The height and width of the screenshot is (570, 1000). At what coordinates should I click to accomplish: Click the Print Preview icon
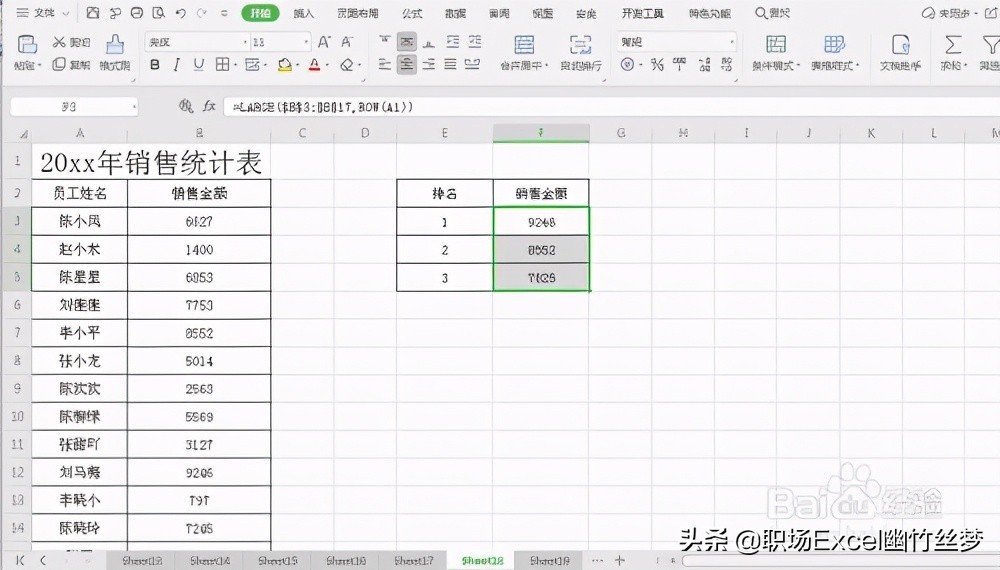pyautogui.click(x=158, y=13)
